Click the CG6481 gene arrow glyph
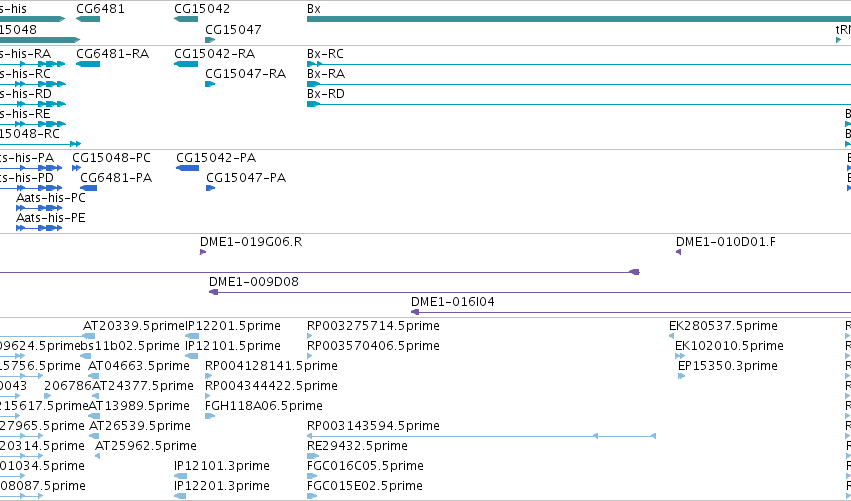 (88, 19)
